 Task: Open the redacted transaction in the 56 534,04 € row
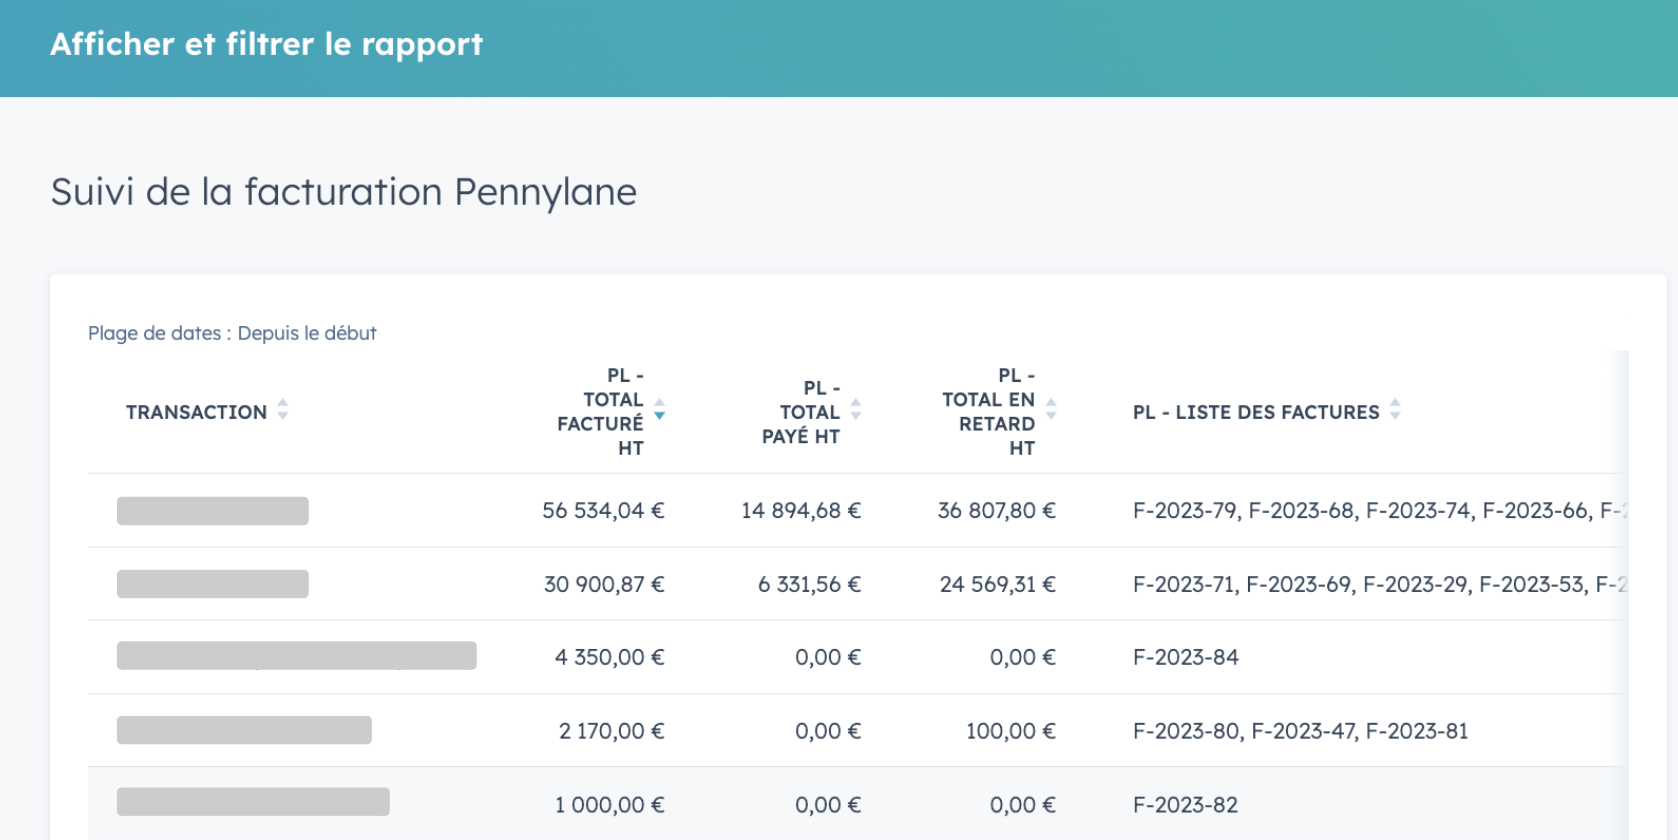[213, 511]
